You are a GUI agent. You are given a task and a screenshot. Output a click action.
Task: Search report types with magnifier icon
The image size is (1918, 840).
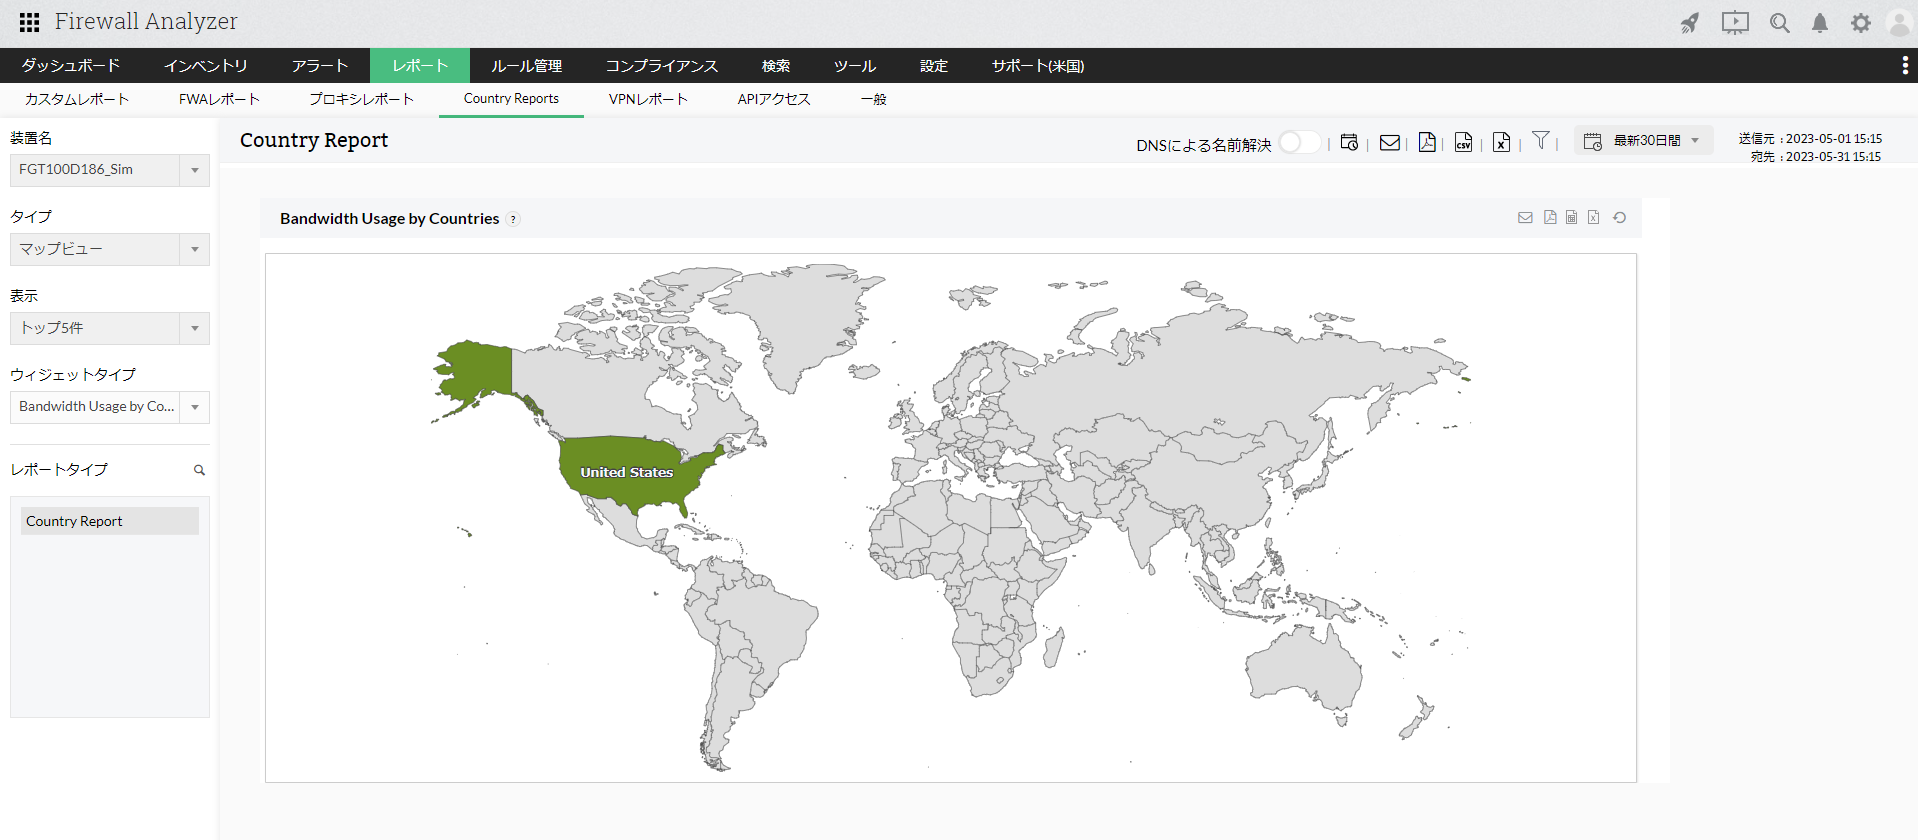point(199,470)
